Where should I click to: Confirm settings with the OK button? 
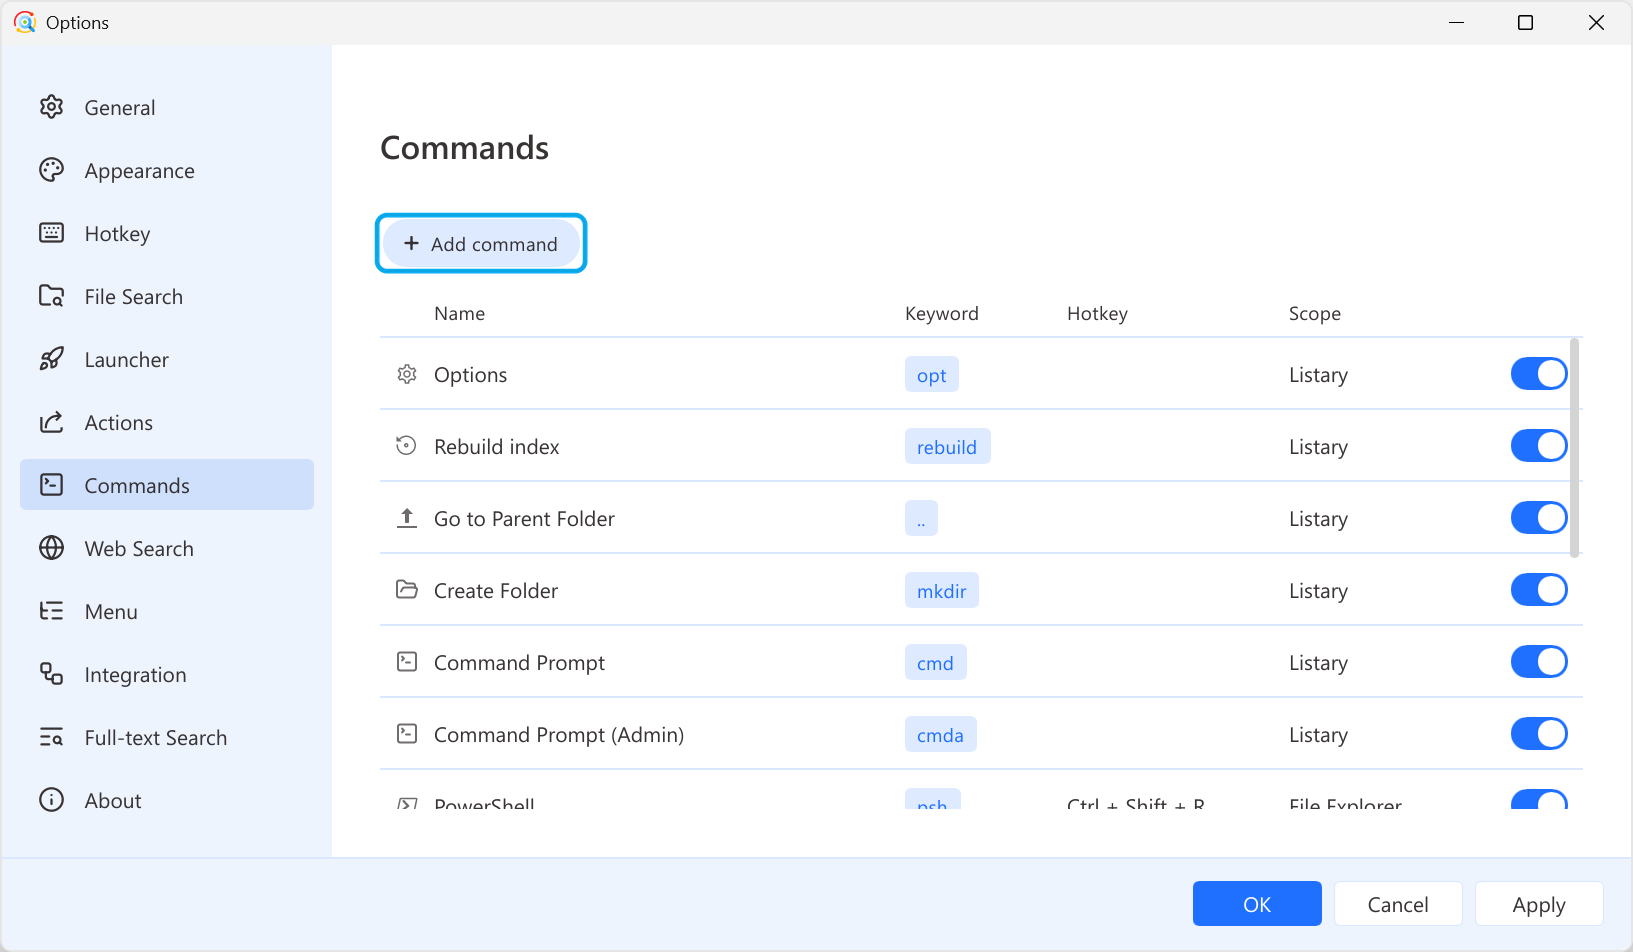[1257, 904]
